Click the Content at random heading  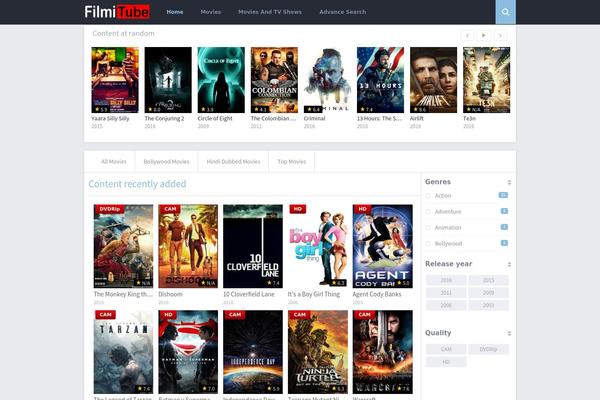click(123, 33)
